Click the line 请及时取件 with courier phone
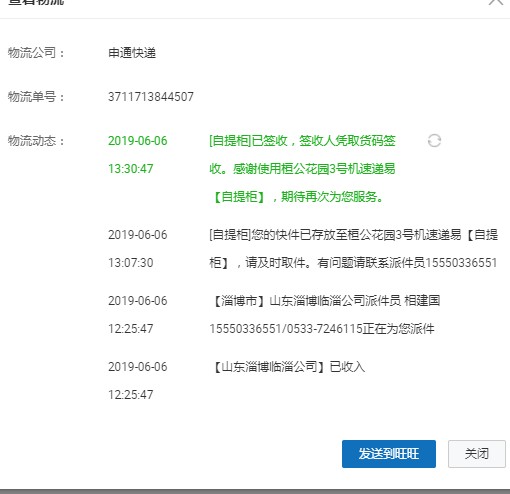Image resolution: width=510 pixels, height=494 pixels. 353,263
